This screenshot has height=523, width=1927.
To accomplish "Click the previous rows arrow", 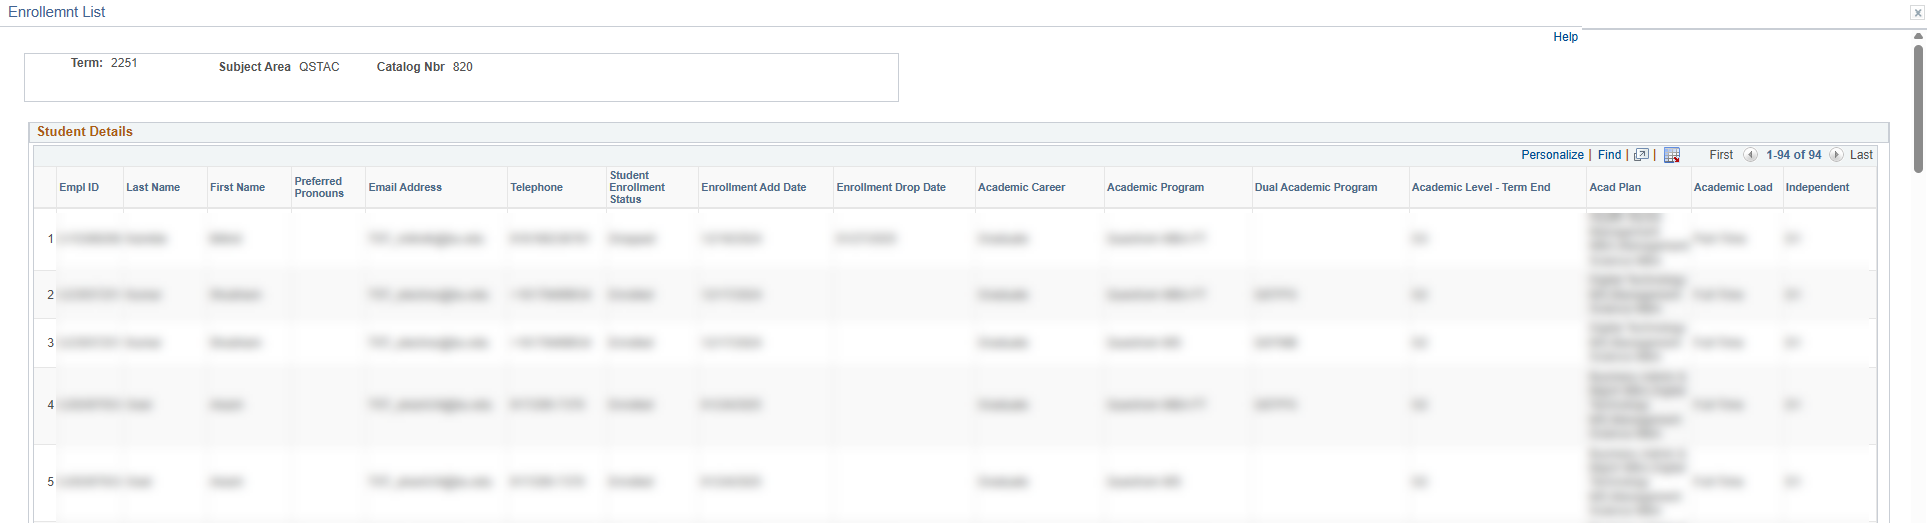I will point(1750,155).
